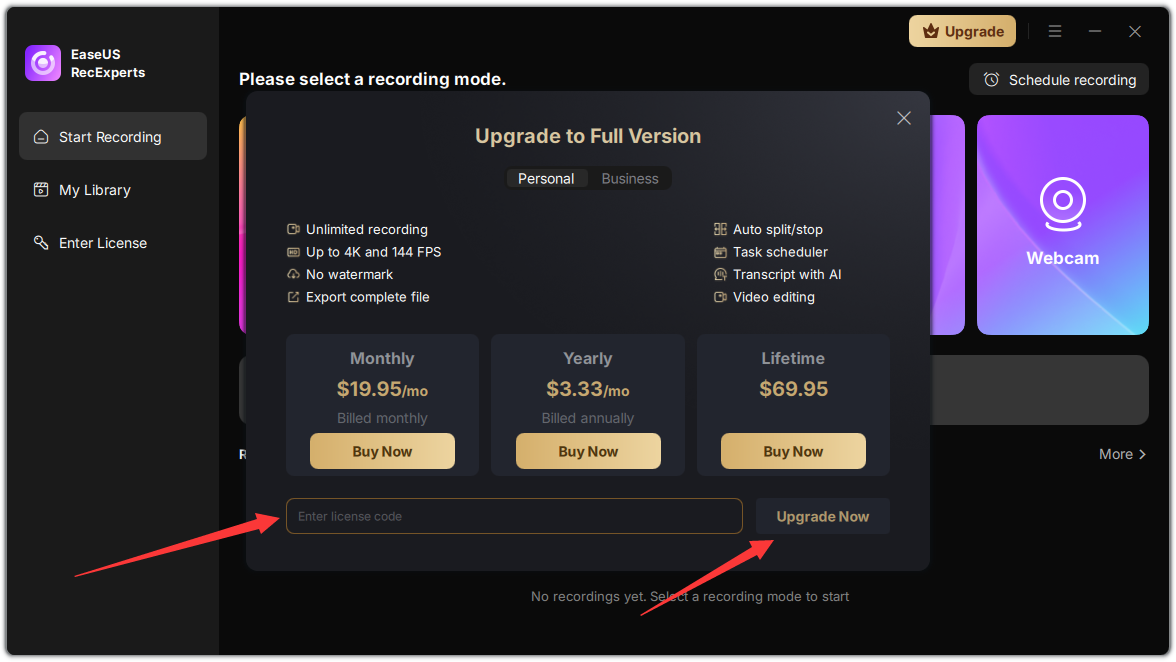This screenshot has width=1176, height=662.
Task: Click the EaseUS RecExperts logo icon
Action: click(43, 63)
